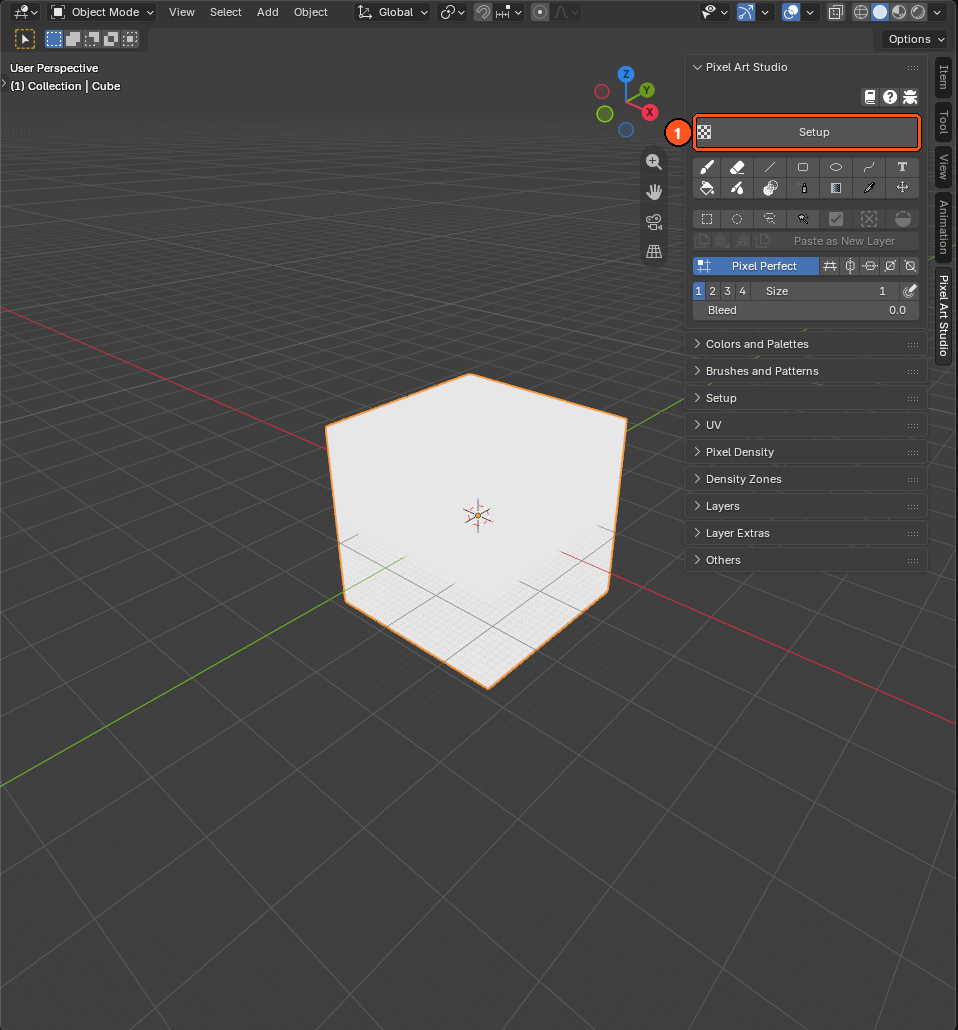
Task: Open the help question mark icon
Action: [890, 97]
